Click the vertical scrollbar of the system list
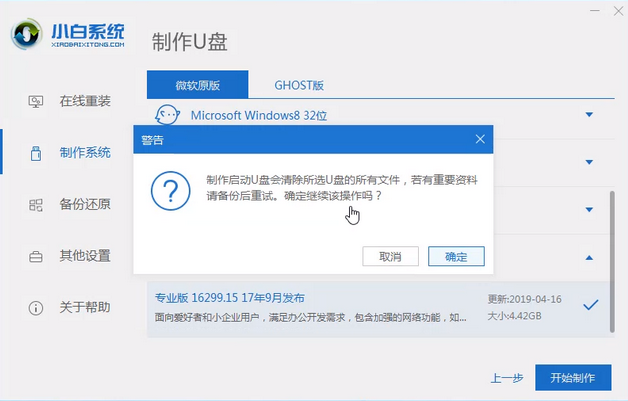628x401 pixels. [x=612, y=262]
